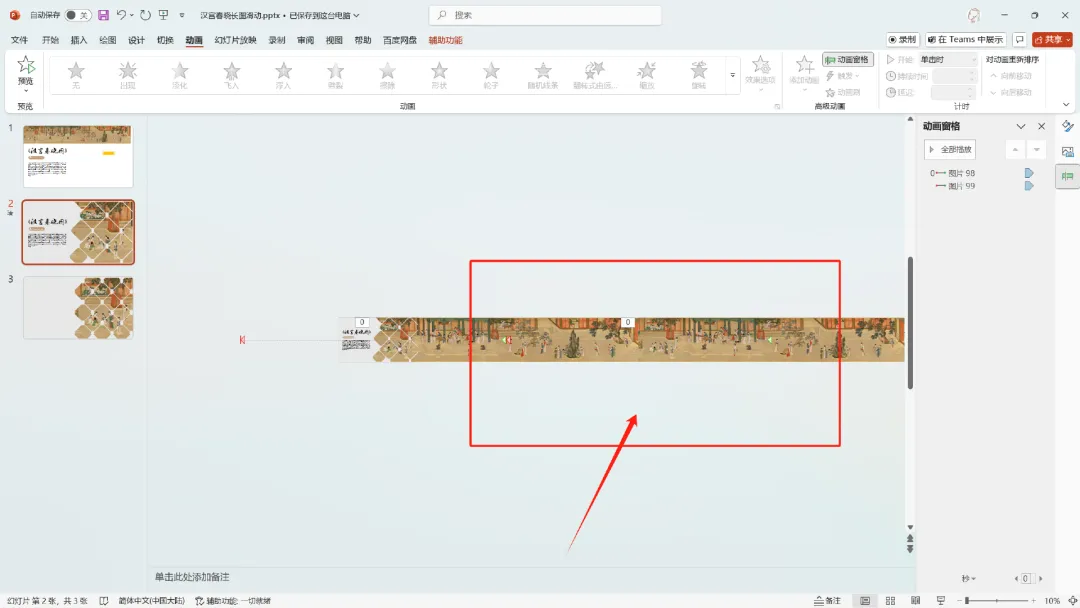Switch to the 切换 (Transitions) tab
The width and height of the screenshot is (1080, 608).
tap(165, 40)
